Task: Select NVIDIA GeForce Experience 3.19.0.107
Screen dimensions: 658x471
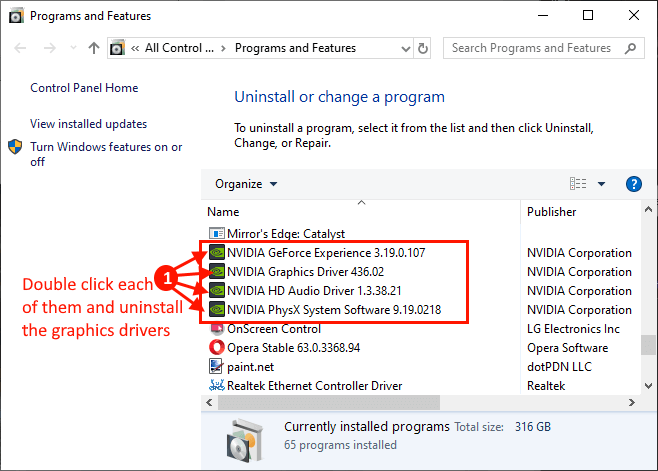Action: (x=326, y=253)
